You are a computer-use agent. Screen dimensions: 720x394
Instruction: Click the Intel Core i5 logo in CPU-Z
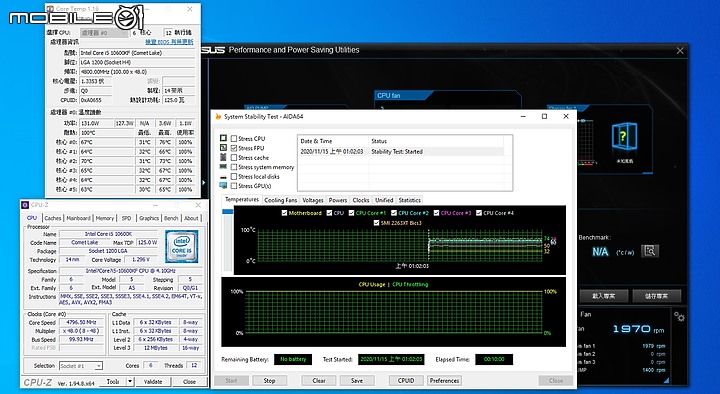point(181,247)
